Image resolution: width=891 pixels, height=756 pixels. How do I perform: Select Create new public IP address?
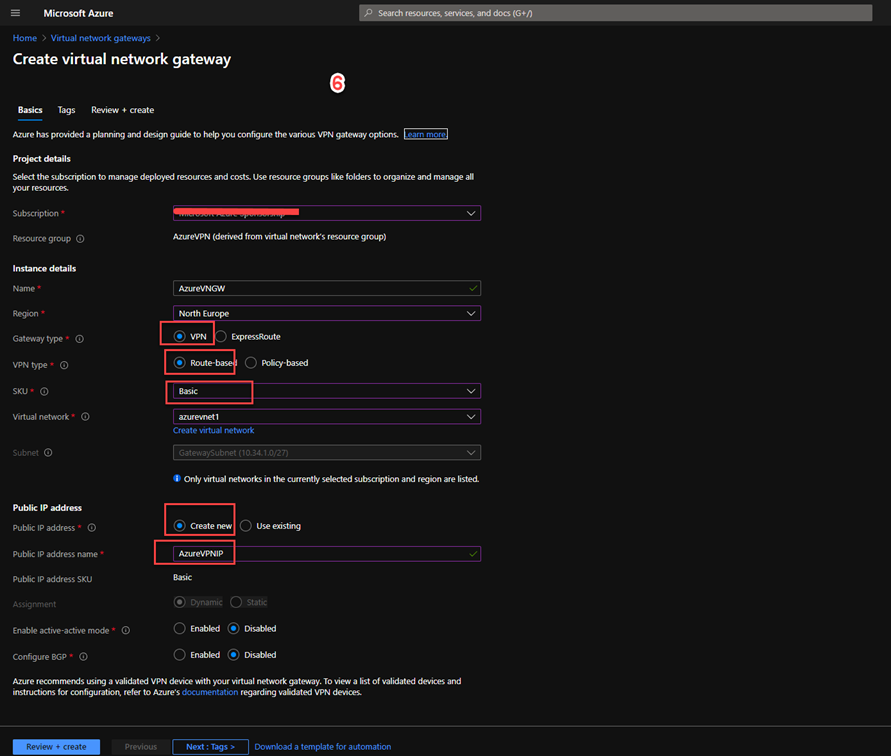click(x=180, y=526)
